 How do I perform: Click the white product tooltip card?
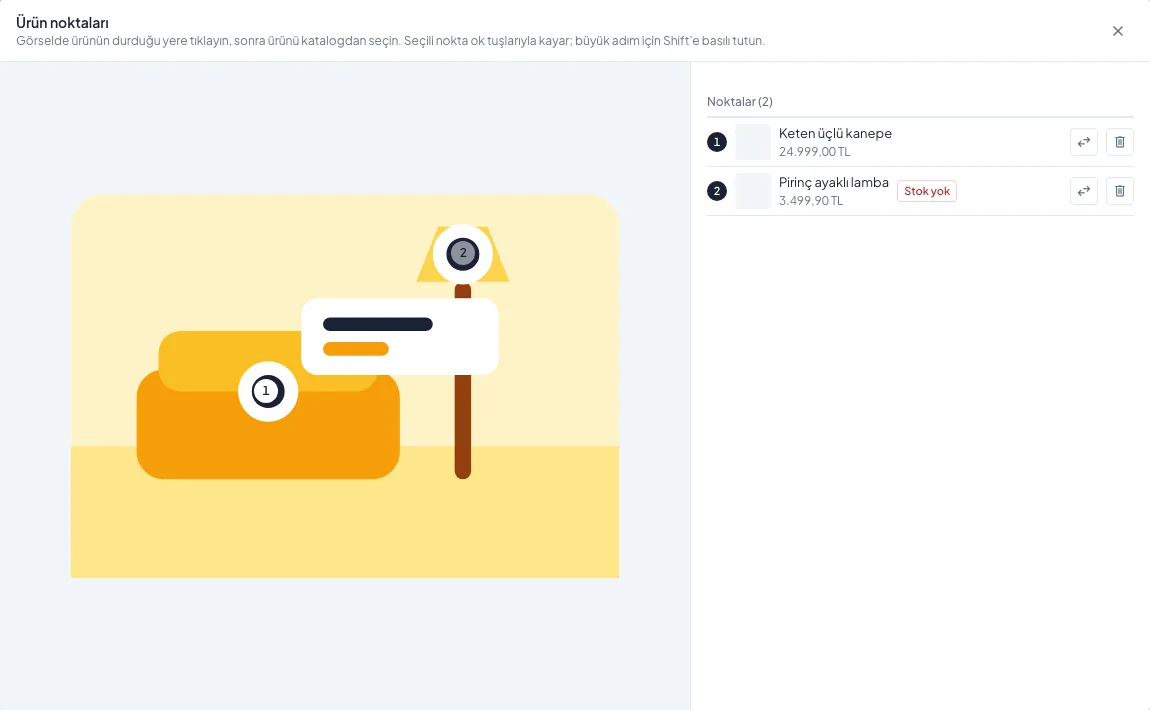[x=400, y=337]
